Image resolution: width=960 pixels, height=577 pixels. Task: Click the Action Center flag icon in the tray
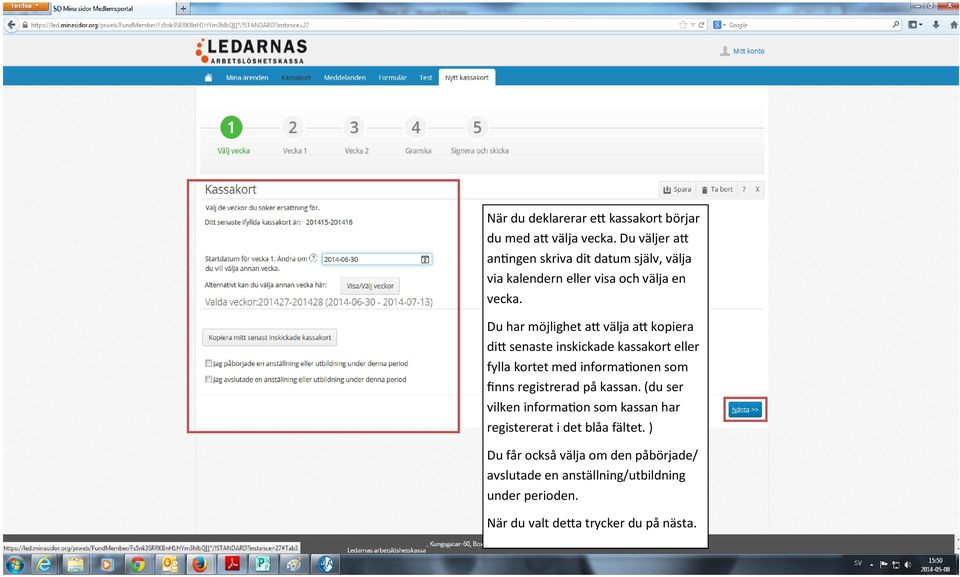point(883,564)
